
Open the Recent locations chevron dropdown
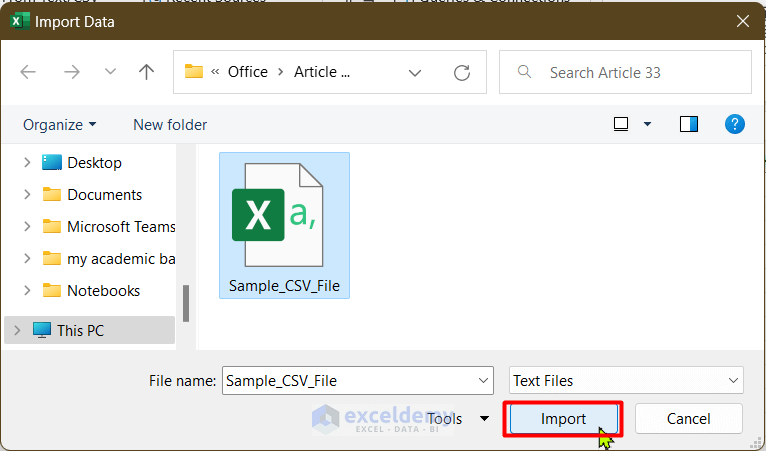coord(110,72)
